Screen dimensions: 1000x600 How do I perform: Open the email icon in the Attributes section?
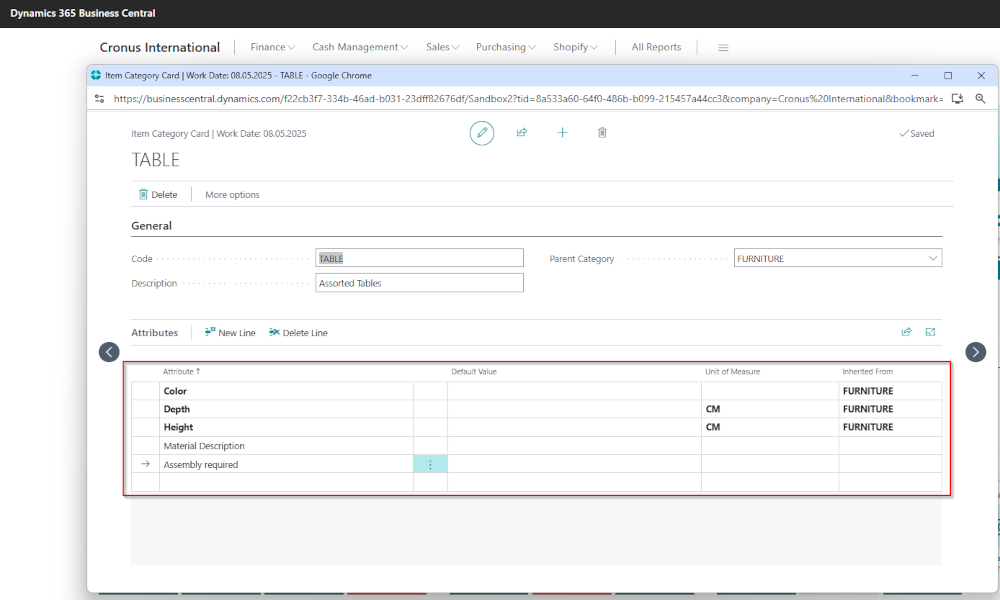pos(930,331)
